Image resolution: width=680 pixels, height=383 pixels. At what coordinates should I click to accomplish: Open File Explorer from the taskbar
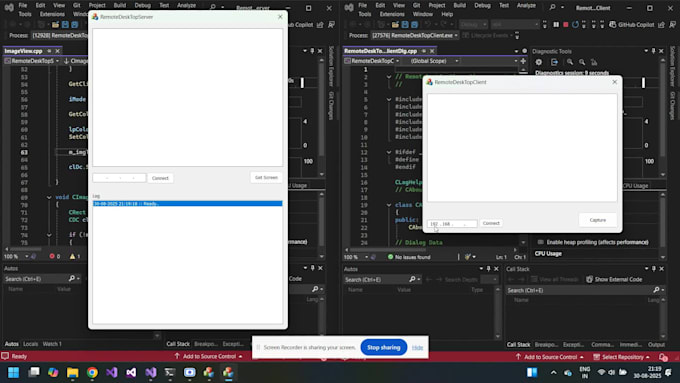tap(72, 373)
